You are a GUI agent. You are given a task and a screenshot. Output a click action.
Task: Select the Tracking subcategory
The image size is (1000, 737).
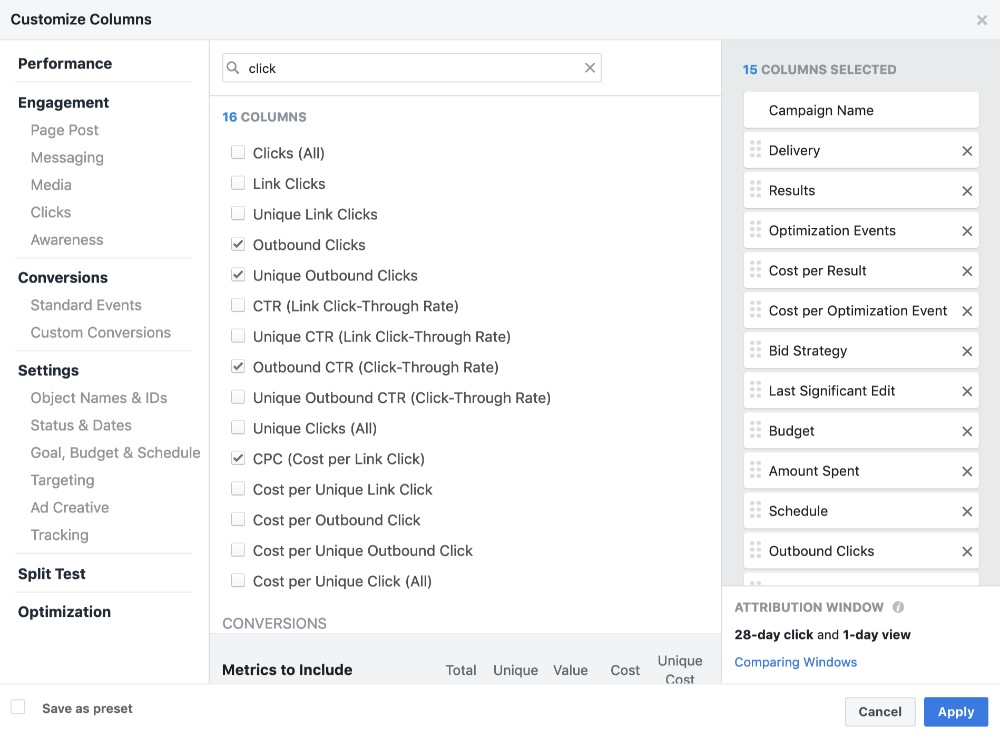point(59,535)
